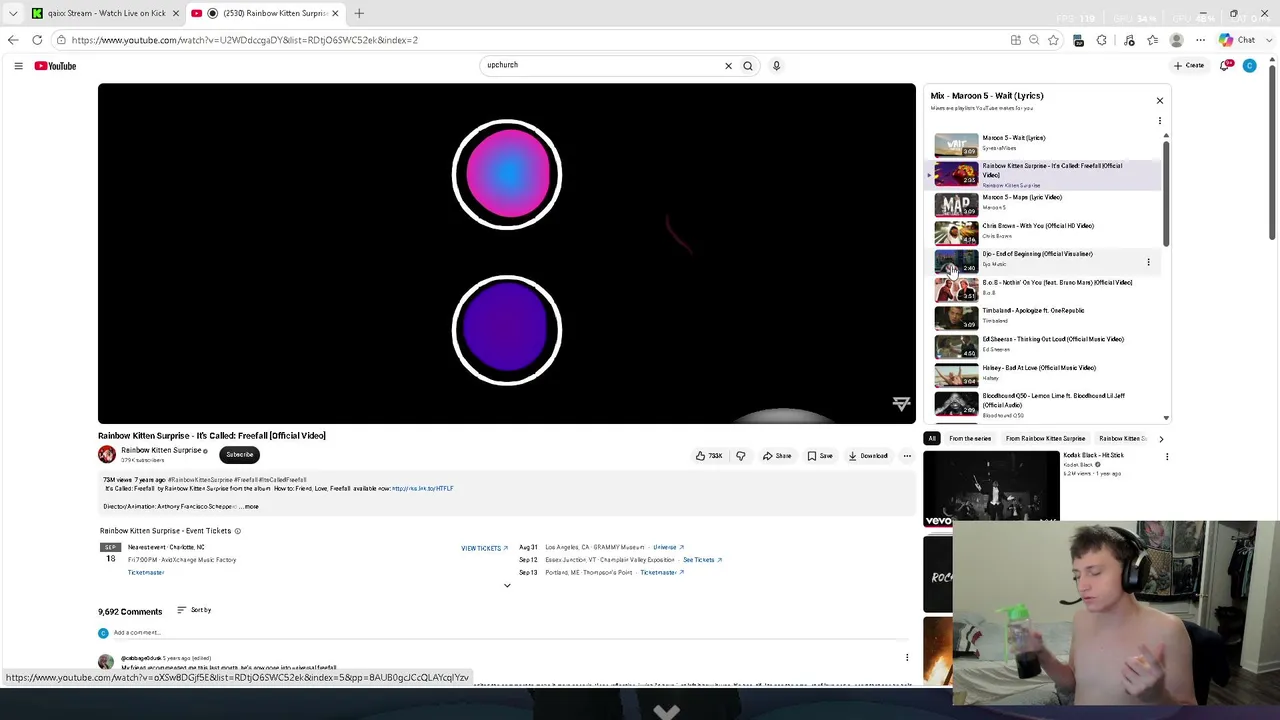This screenshot has width=1280, height=720.
Task: Open the YouTube guide hamburger menu
Action: tap(18, 66)
